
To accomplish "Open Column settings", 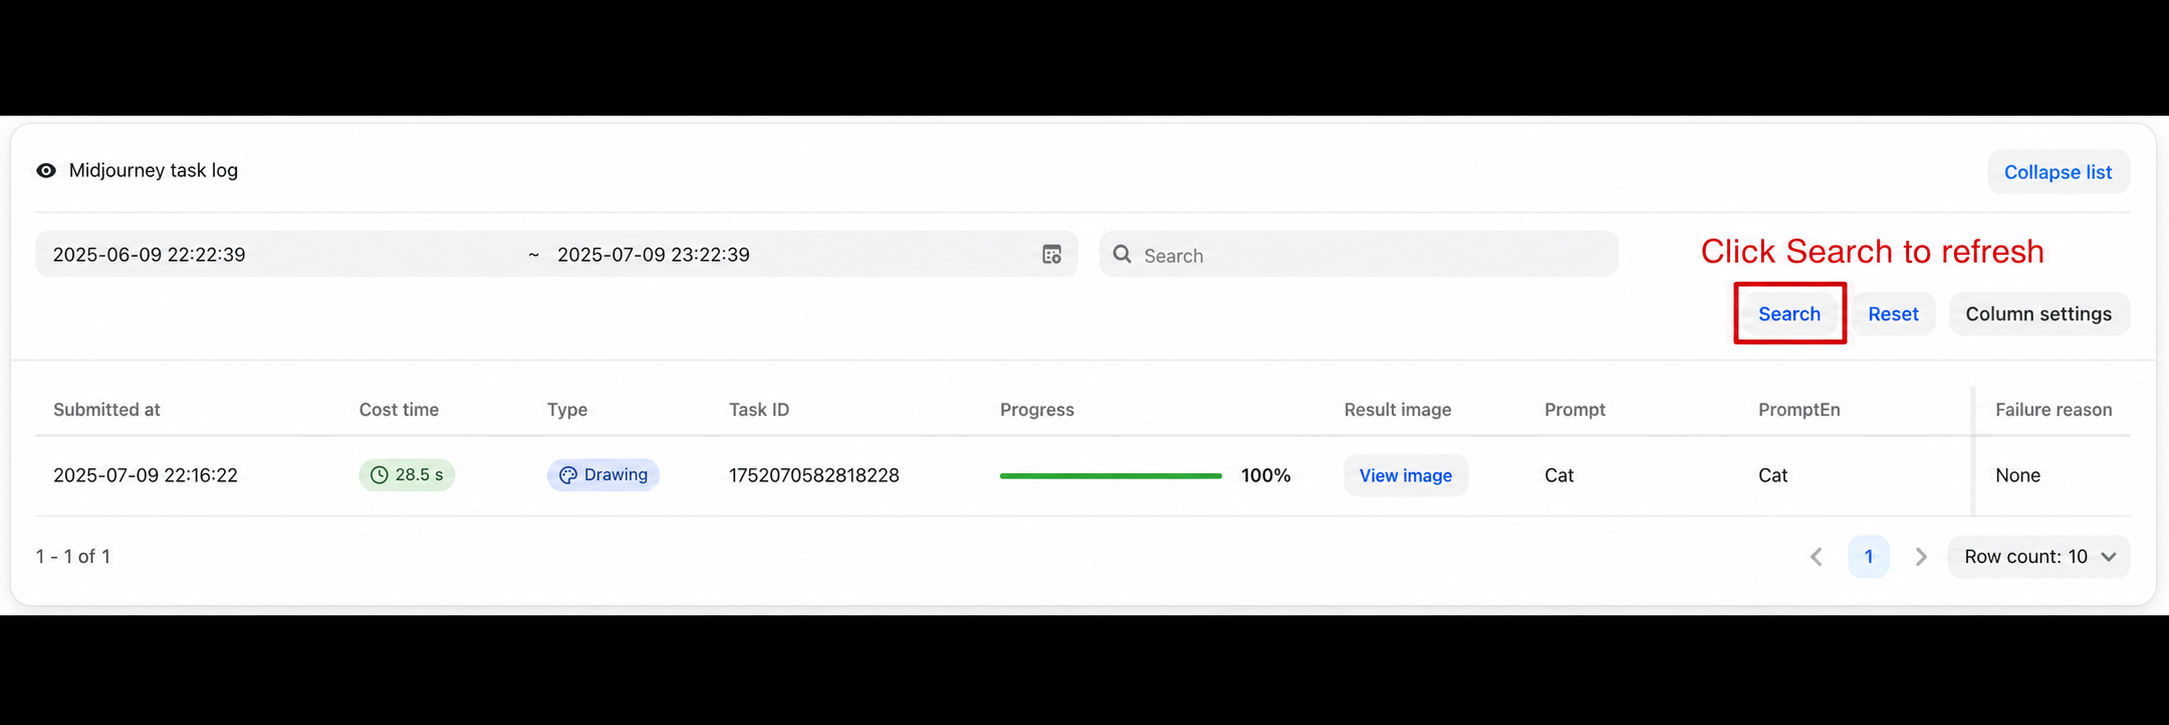I will pos(2038,314).
